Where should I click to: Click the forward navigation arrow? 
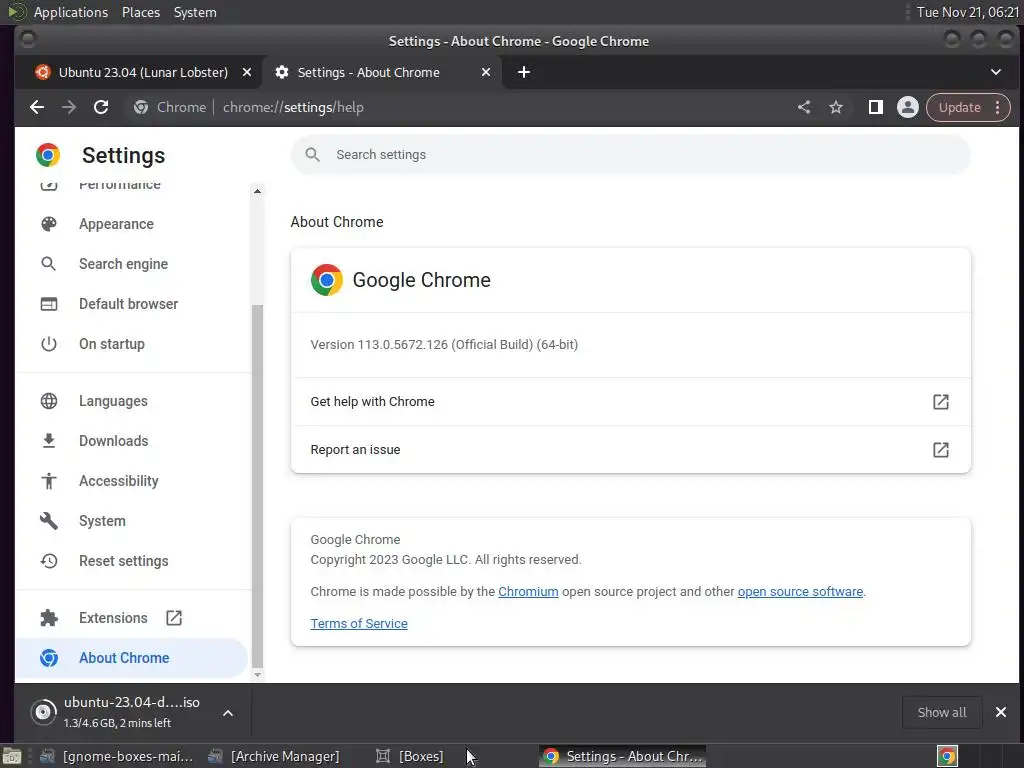pos(69,107)
